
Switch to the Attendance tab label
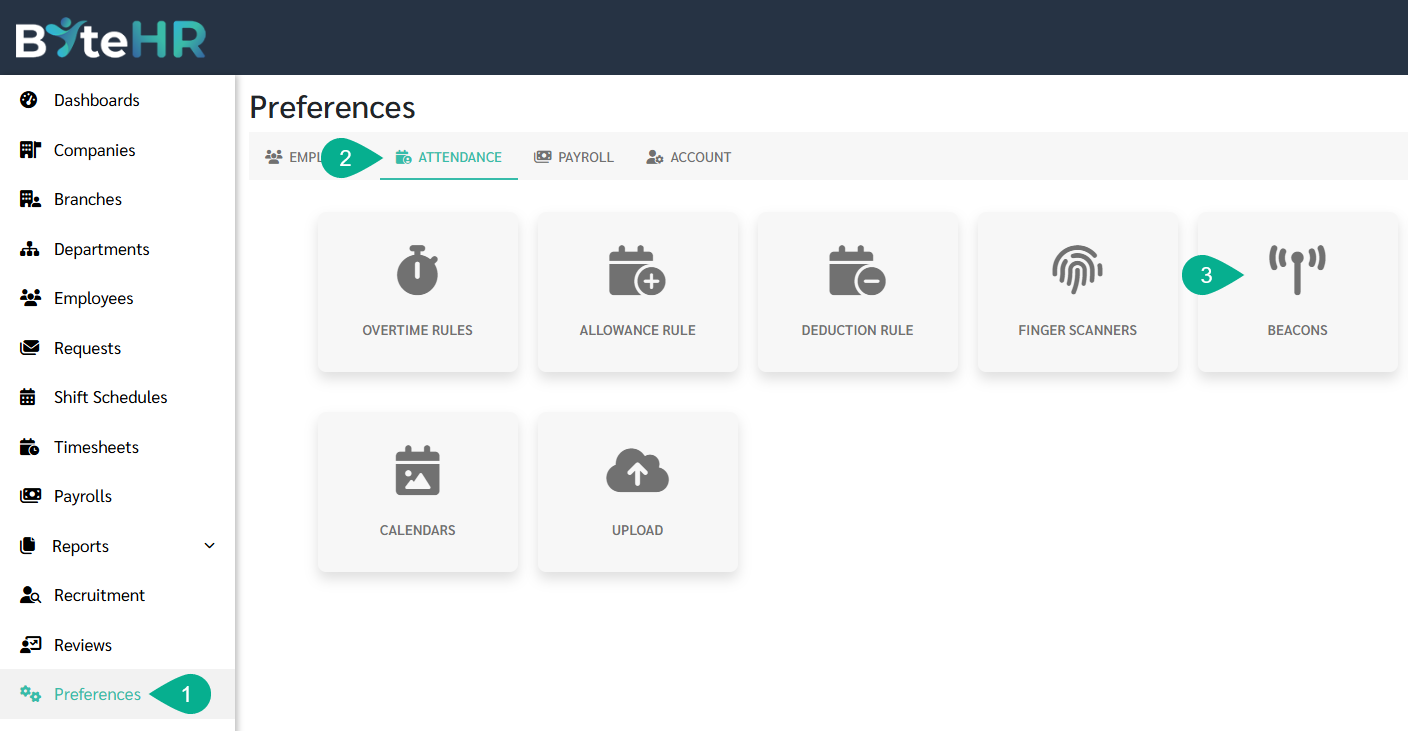pos(460,157)
